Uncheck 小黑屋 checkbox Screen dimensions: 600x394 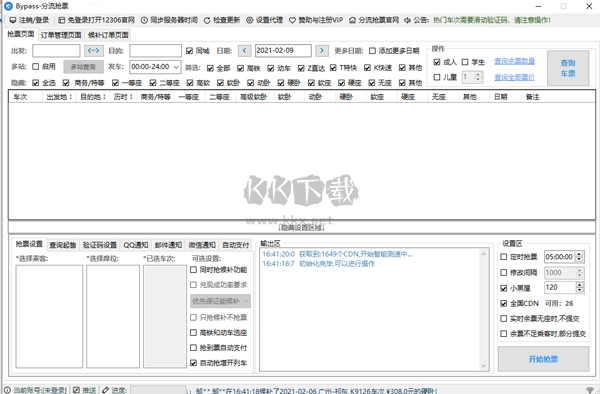[504, 288]
